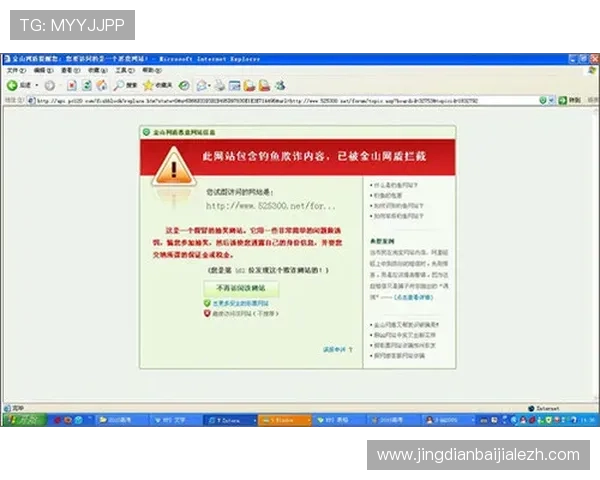
Task: Click the Messenger people icon in toolbar
Action: [280, 85]
